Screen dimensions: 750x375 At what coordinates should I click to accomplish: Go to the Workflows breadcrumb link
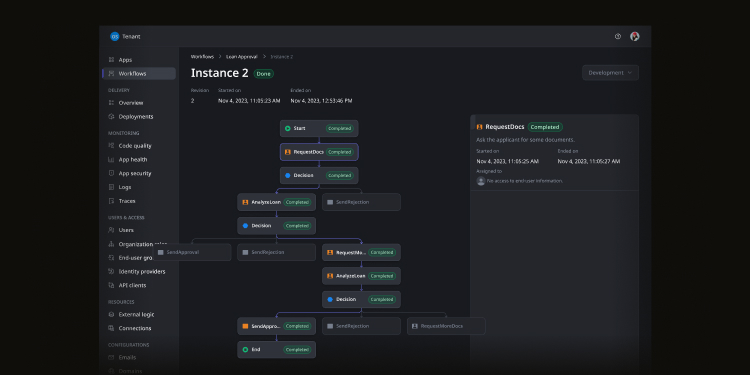(x=202, y=56)
